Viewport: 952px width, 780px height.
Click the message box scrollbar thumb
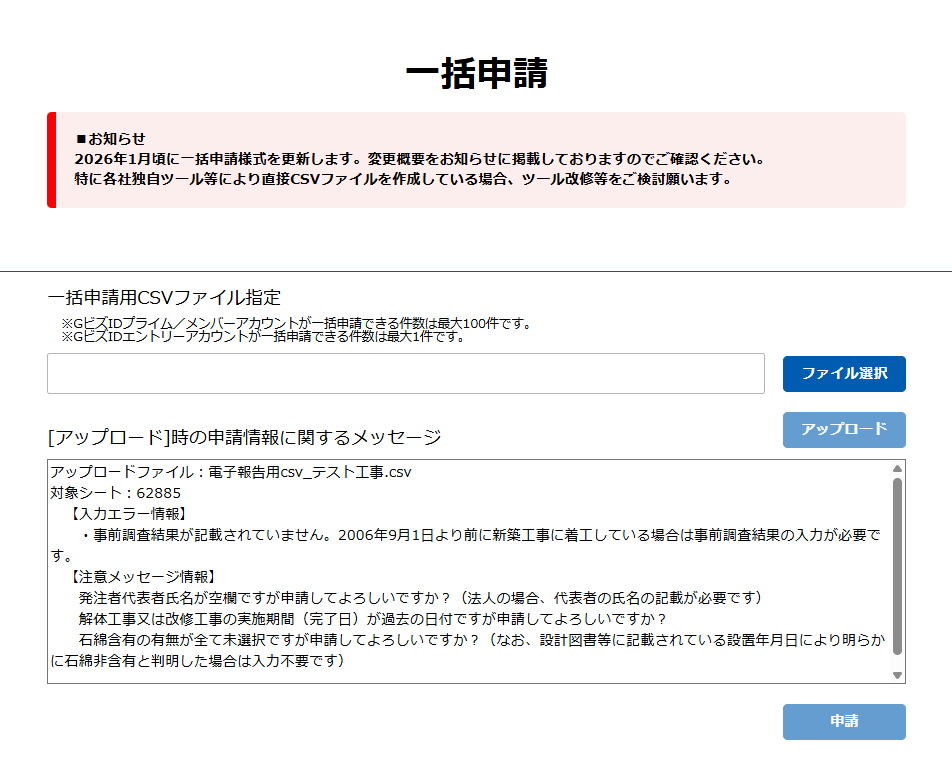click(x=897, y=565)
